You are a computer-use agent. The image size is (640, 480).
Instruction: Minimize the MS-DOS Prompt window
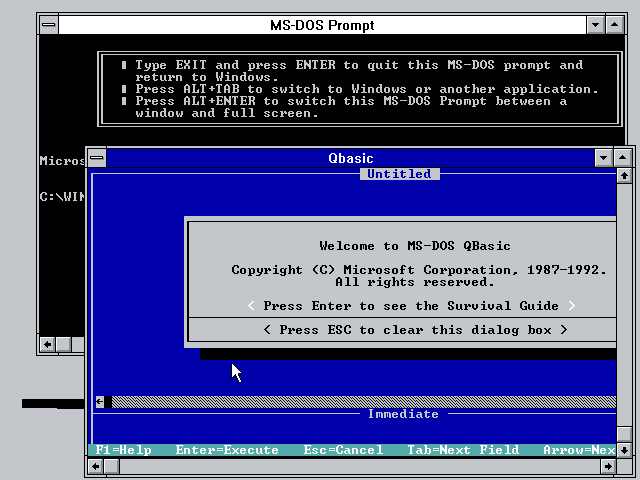(x=596, y=25)
